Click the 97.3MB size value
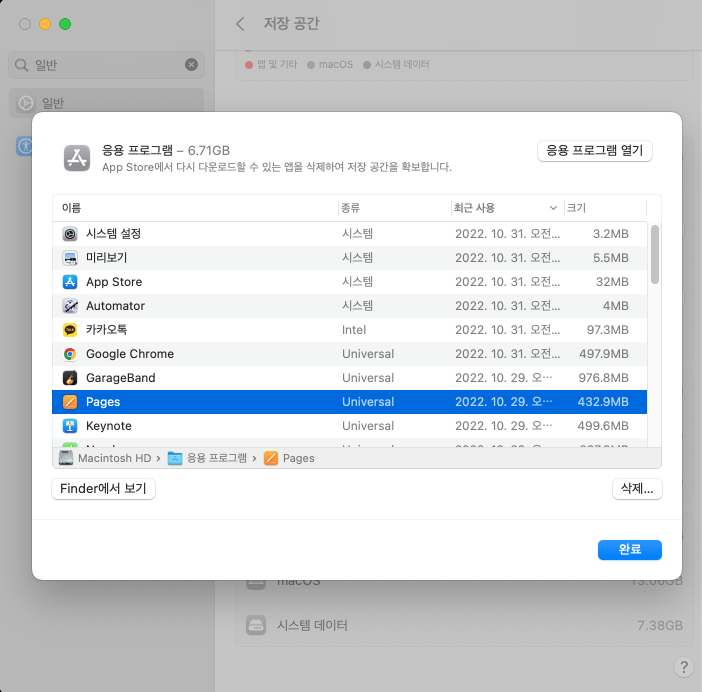 [608, 330]
